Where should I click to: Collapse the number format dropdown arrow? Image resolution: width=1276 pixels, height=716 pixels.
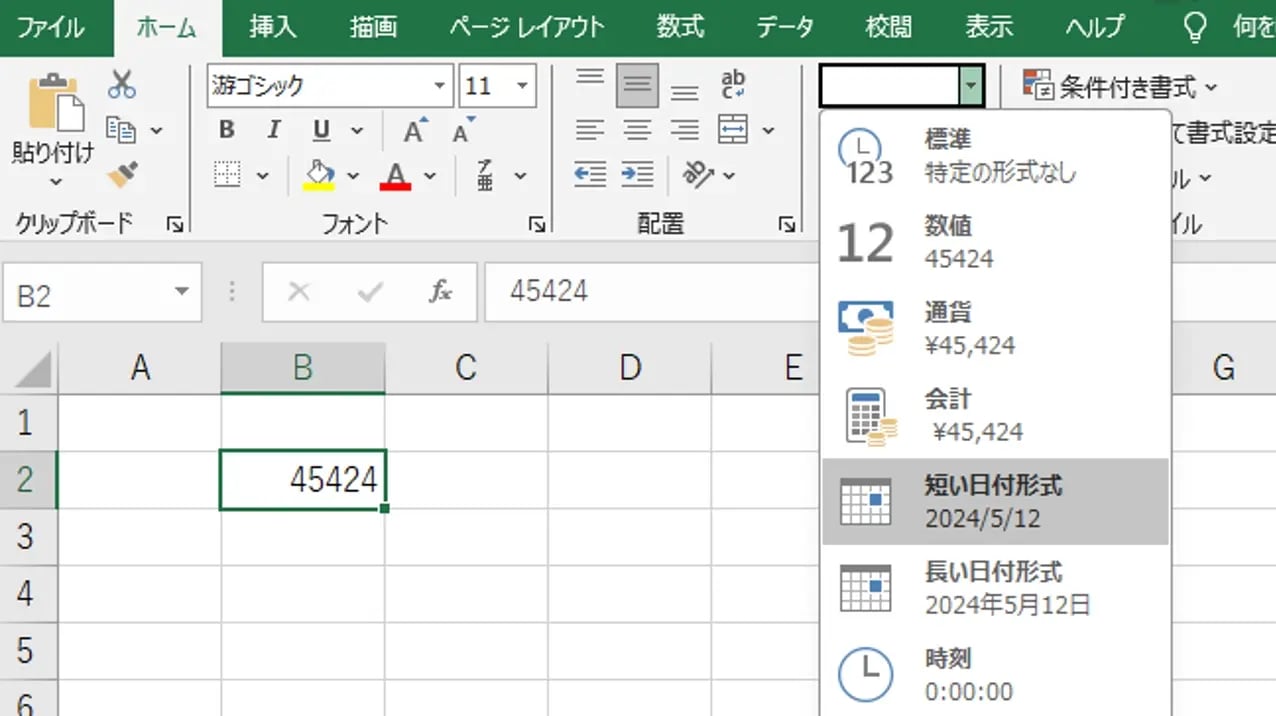click(972, 86)
